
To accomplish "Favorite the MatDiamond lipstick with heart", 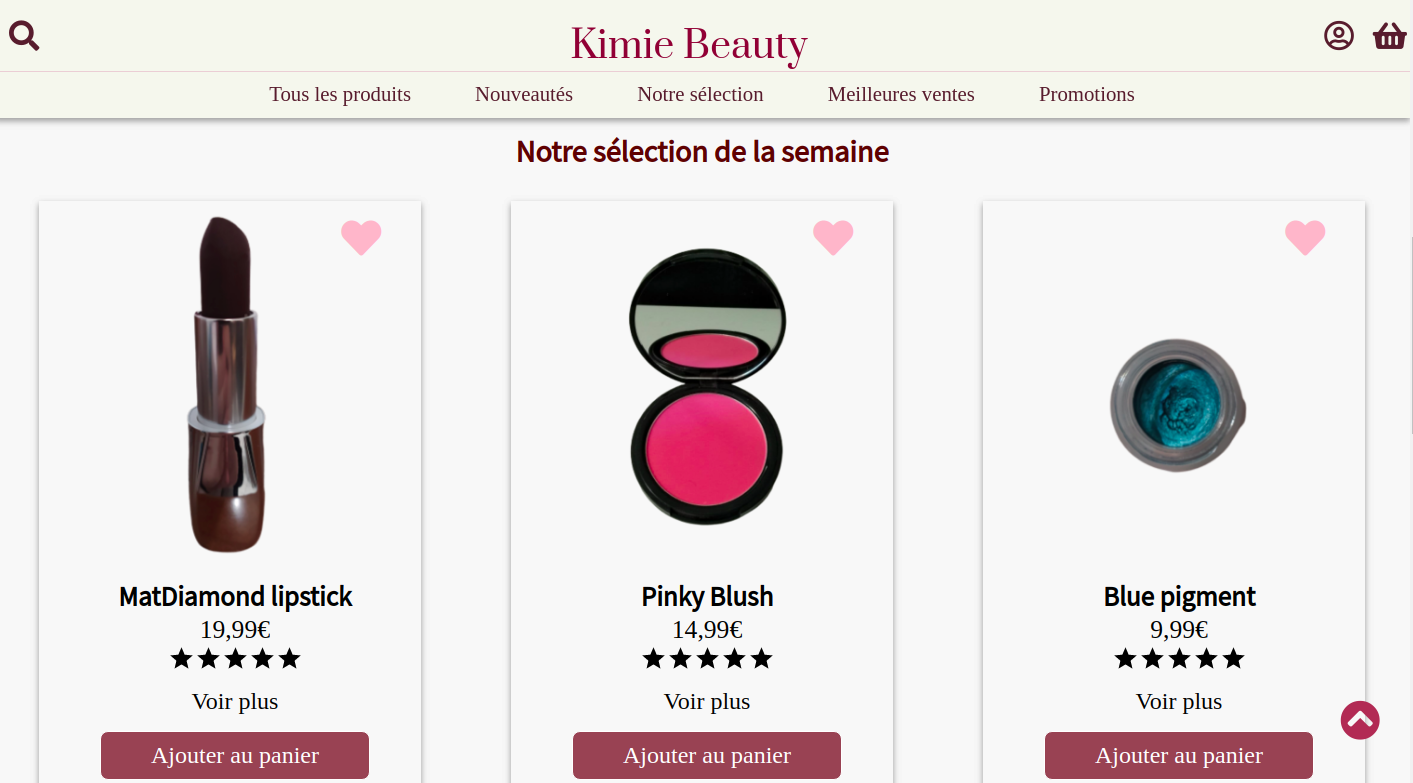I will coord(361,237).
